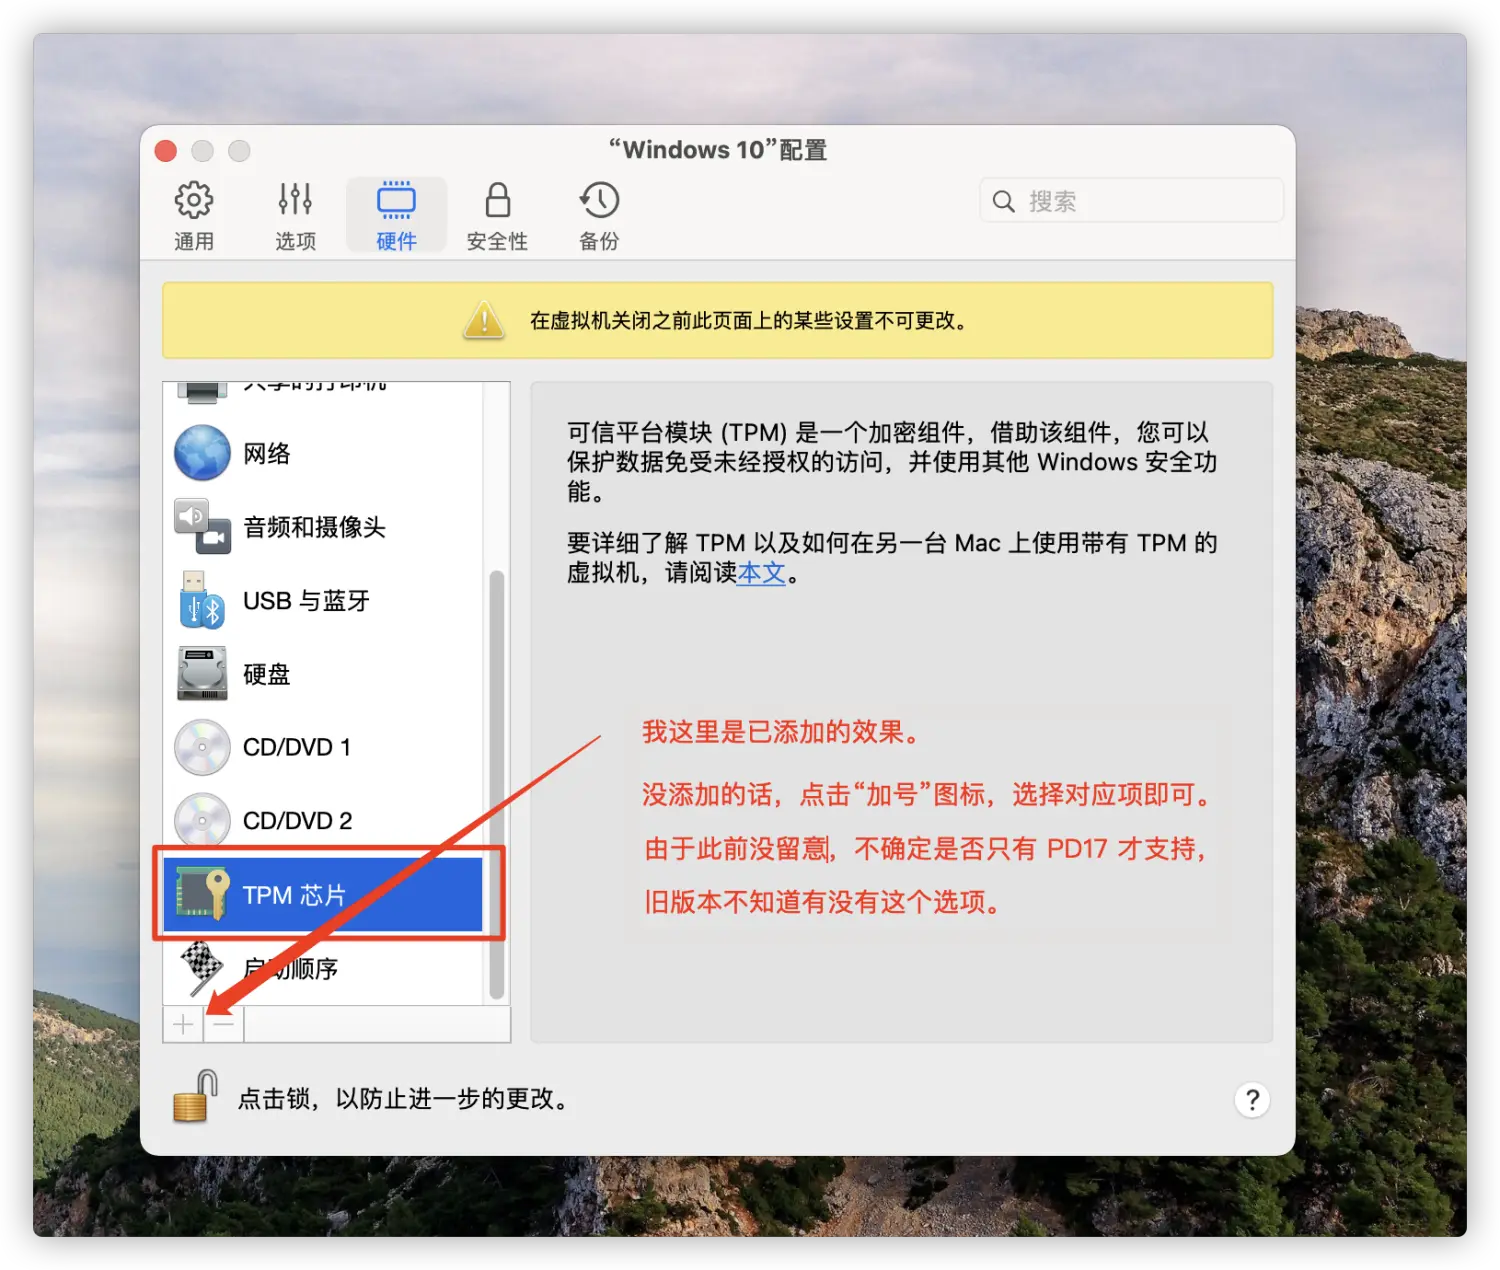Click the TPM 芯片 chip-and-key icon
Image resolution: width=1500 pixels, height=1270 pixels.
coord(202,893)
